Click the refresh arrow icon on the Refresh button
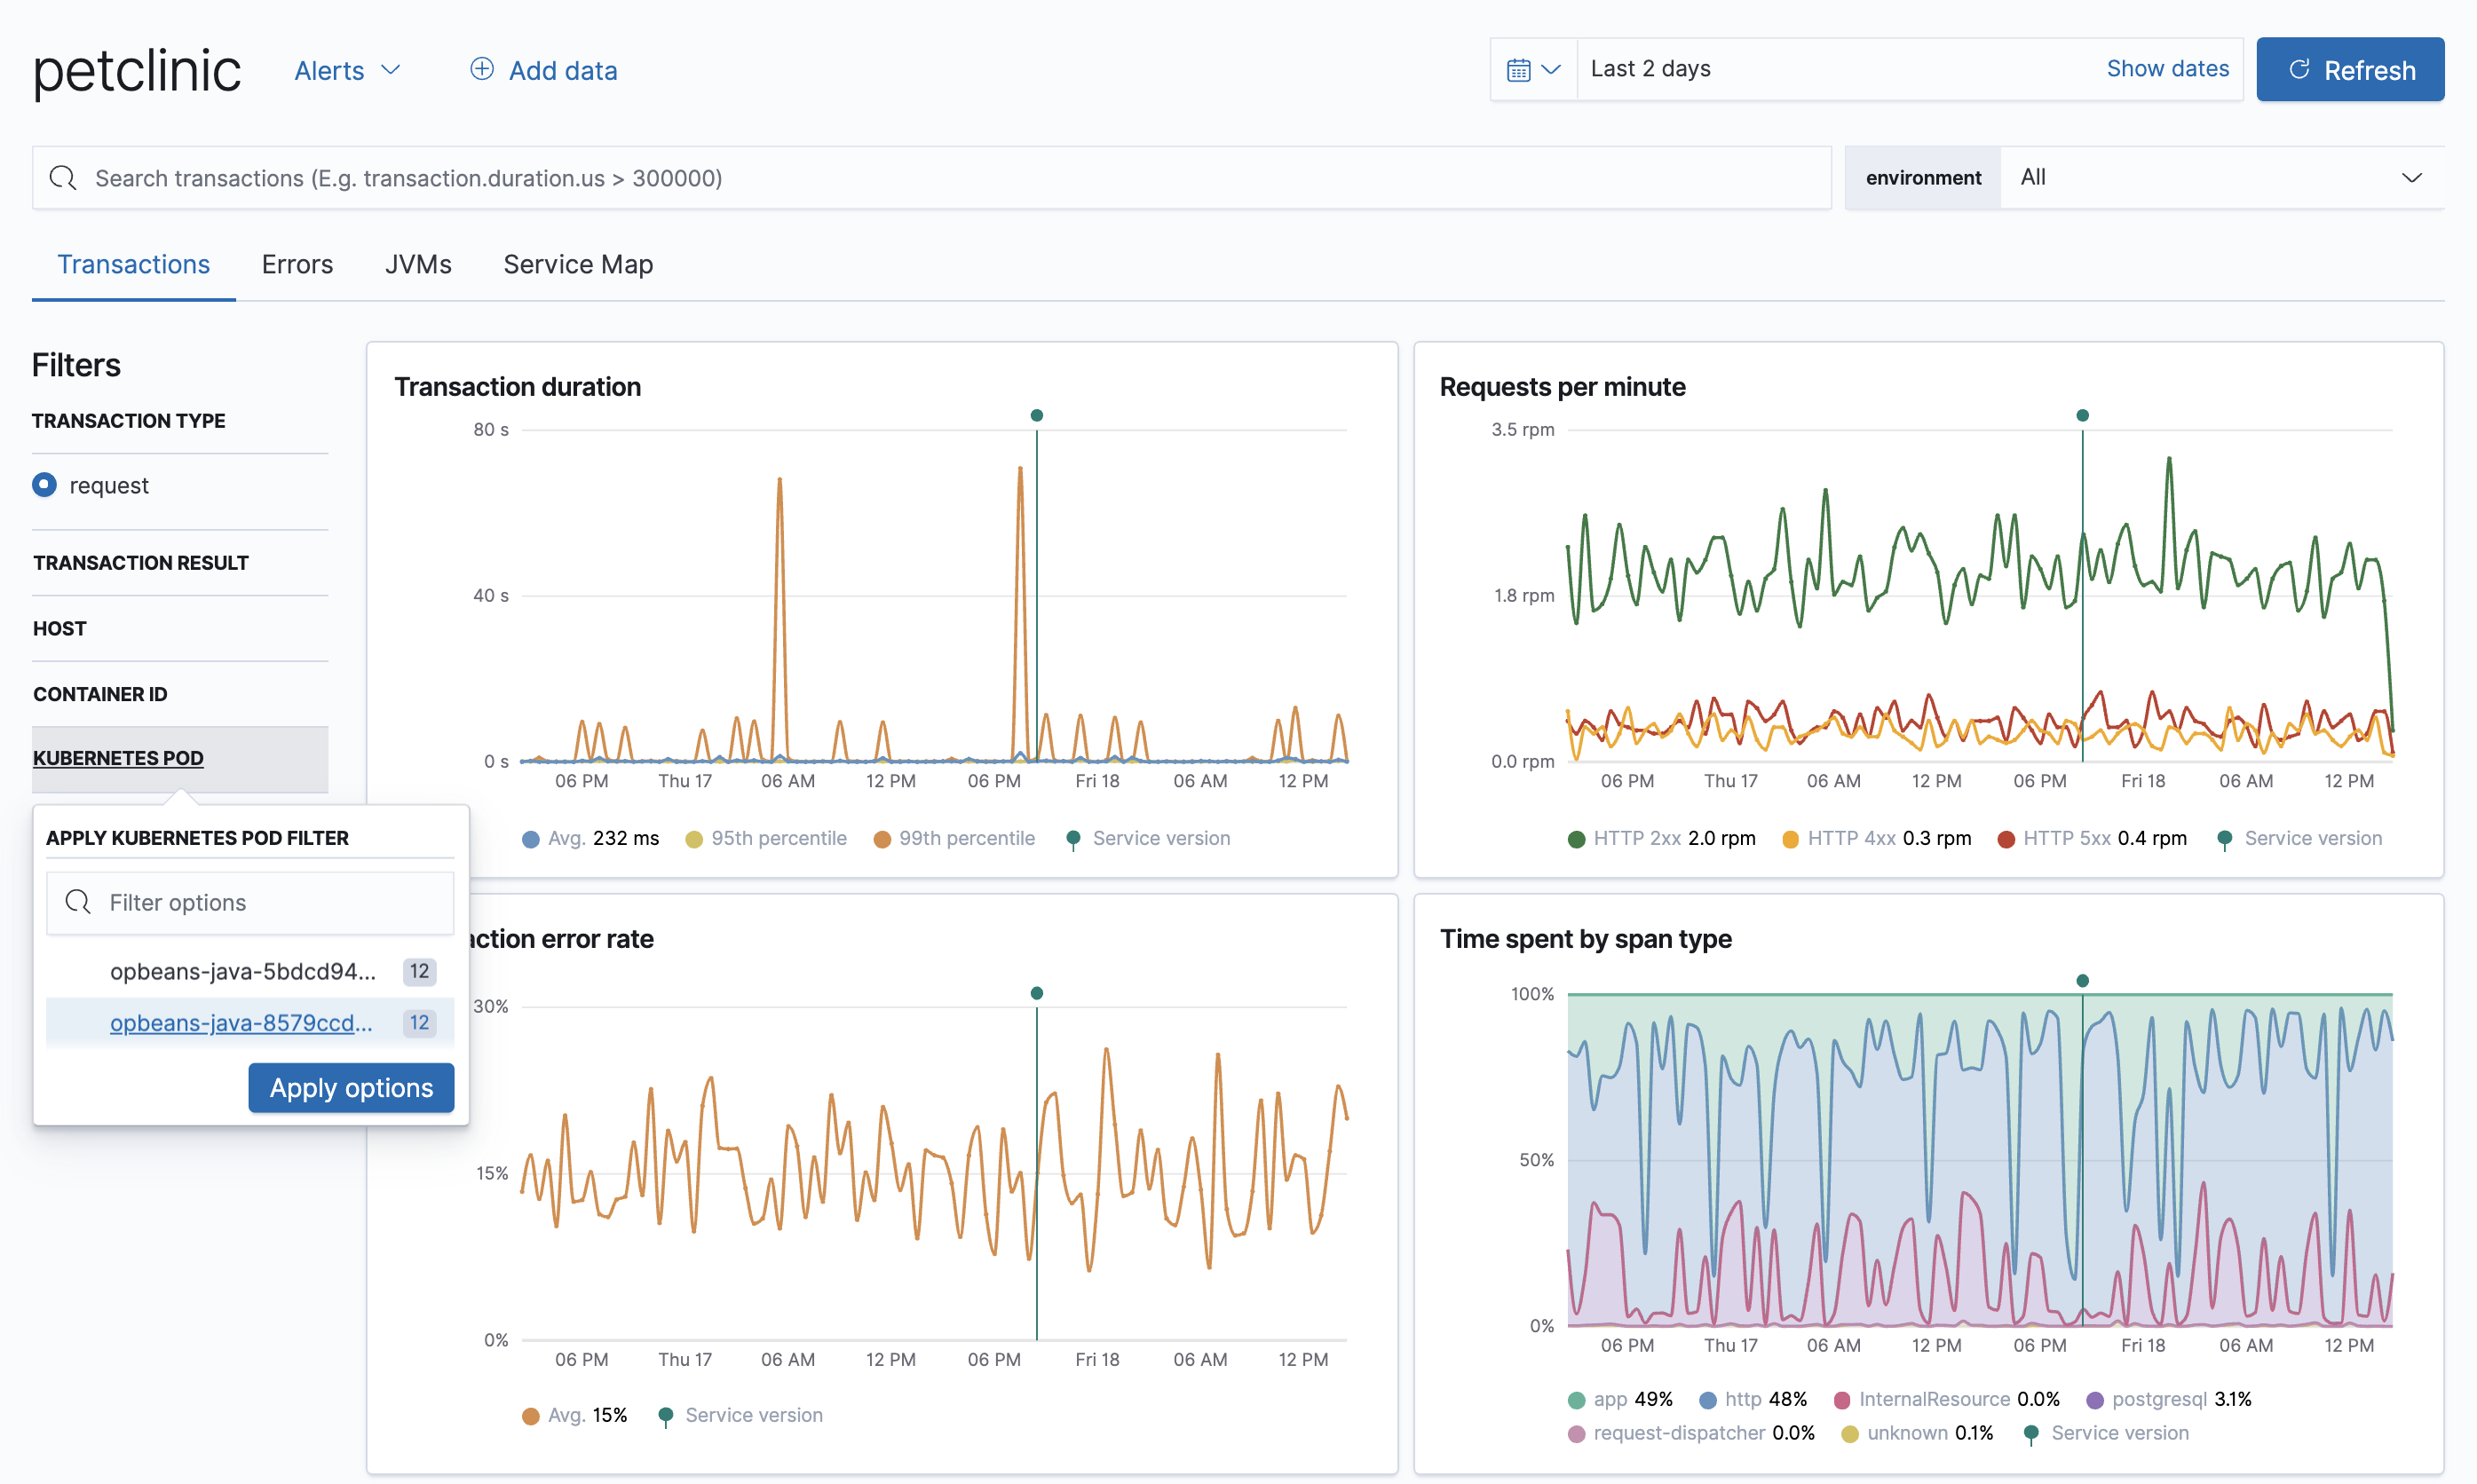Image resolution: width=2477 pixels, height=1484 pixels. (2299, 69)
